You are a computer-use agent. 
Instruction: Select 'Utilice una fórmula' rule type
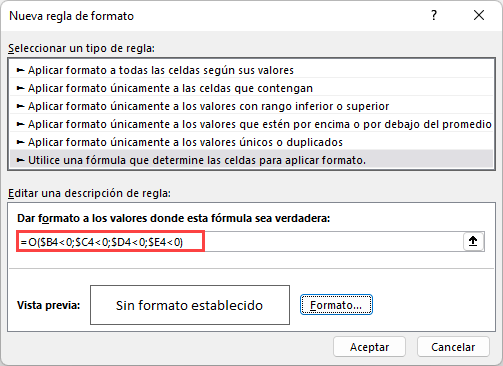point(252,160)
